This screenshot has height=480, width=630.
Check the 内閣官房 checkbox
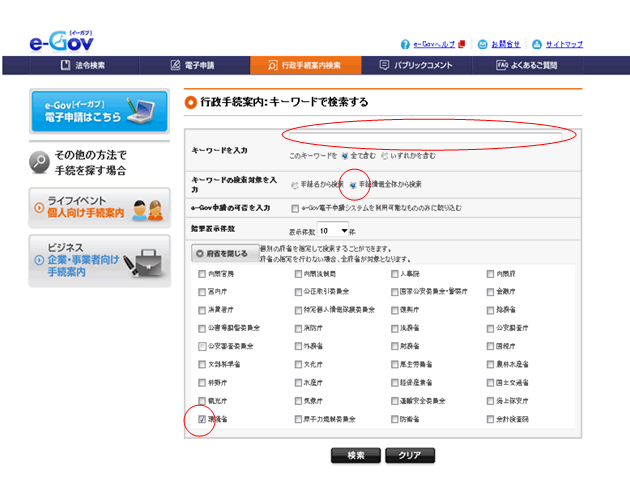(203, 273)
